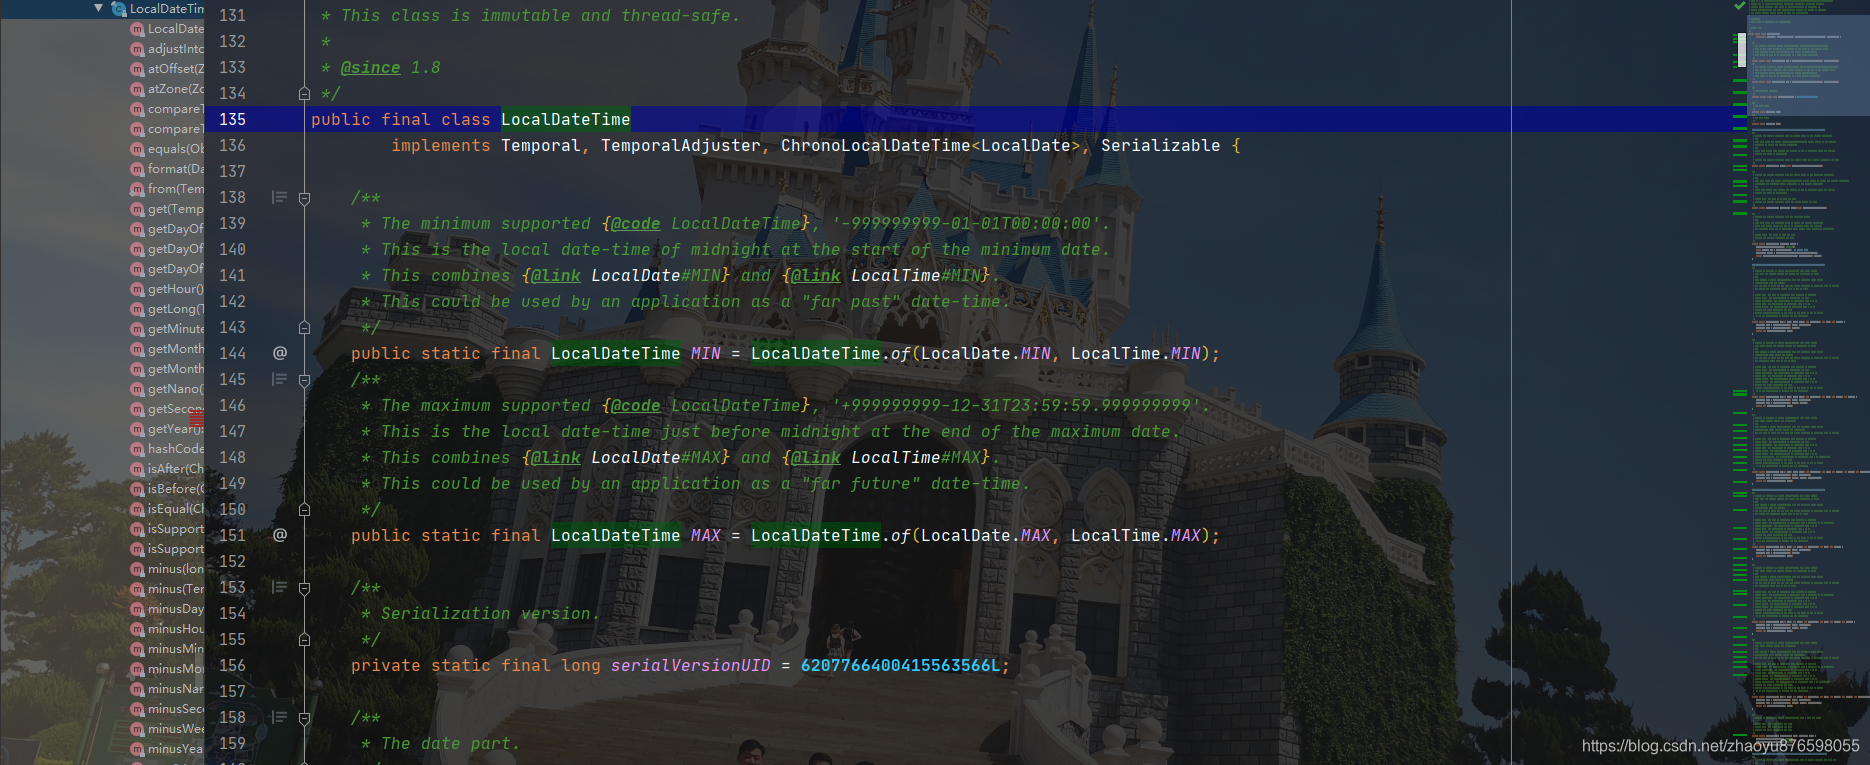Click the LocalDateTime class icon in Structure tree
Screen dimensions: 1870x765
coord(119,9)
